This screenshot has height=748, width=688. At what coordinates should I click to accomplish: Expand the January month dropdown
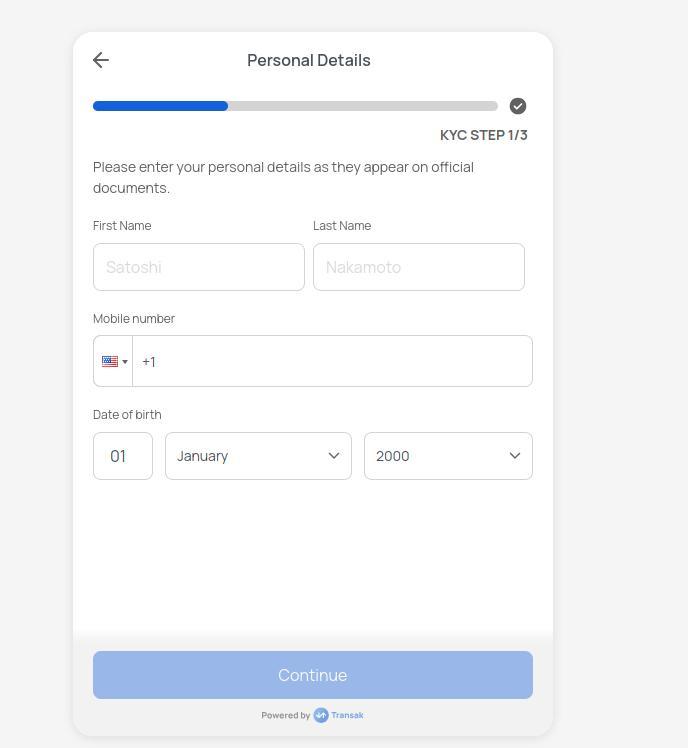pos(258,456)
